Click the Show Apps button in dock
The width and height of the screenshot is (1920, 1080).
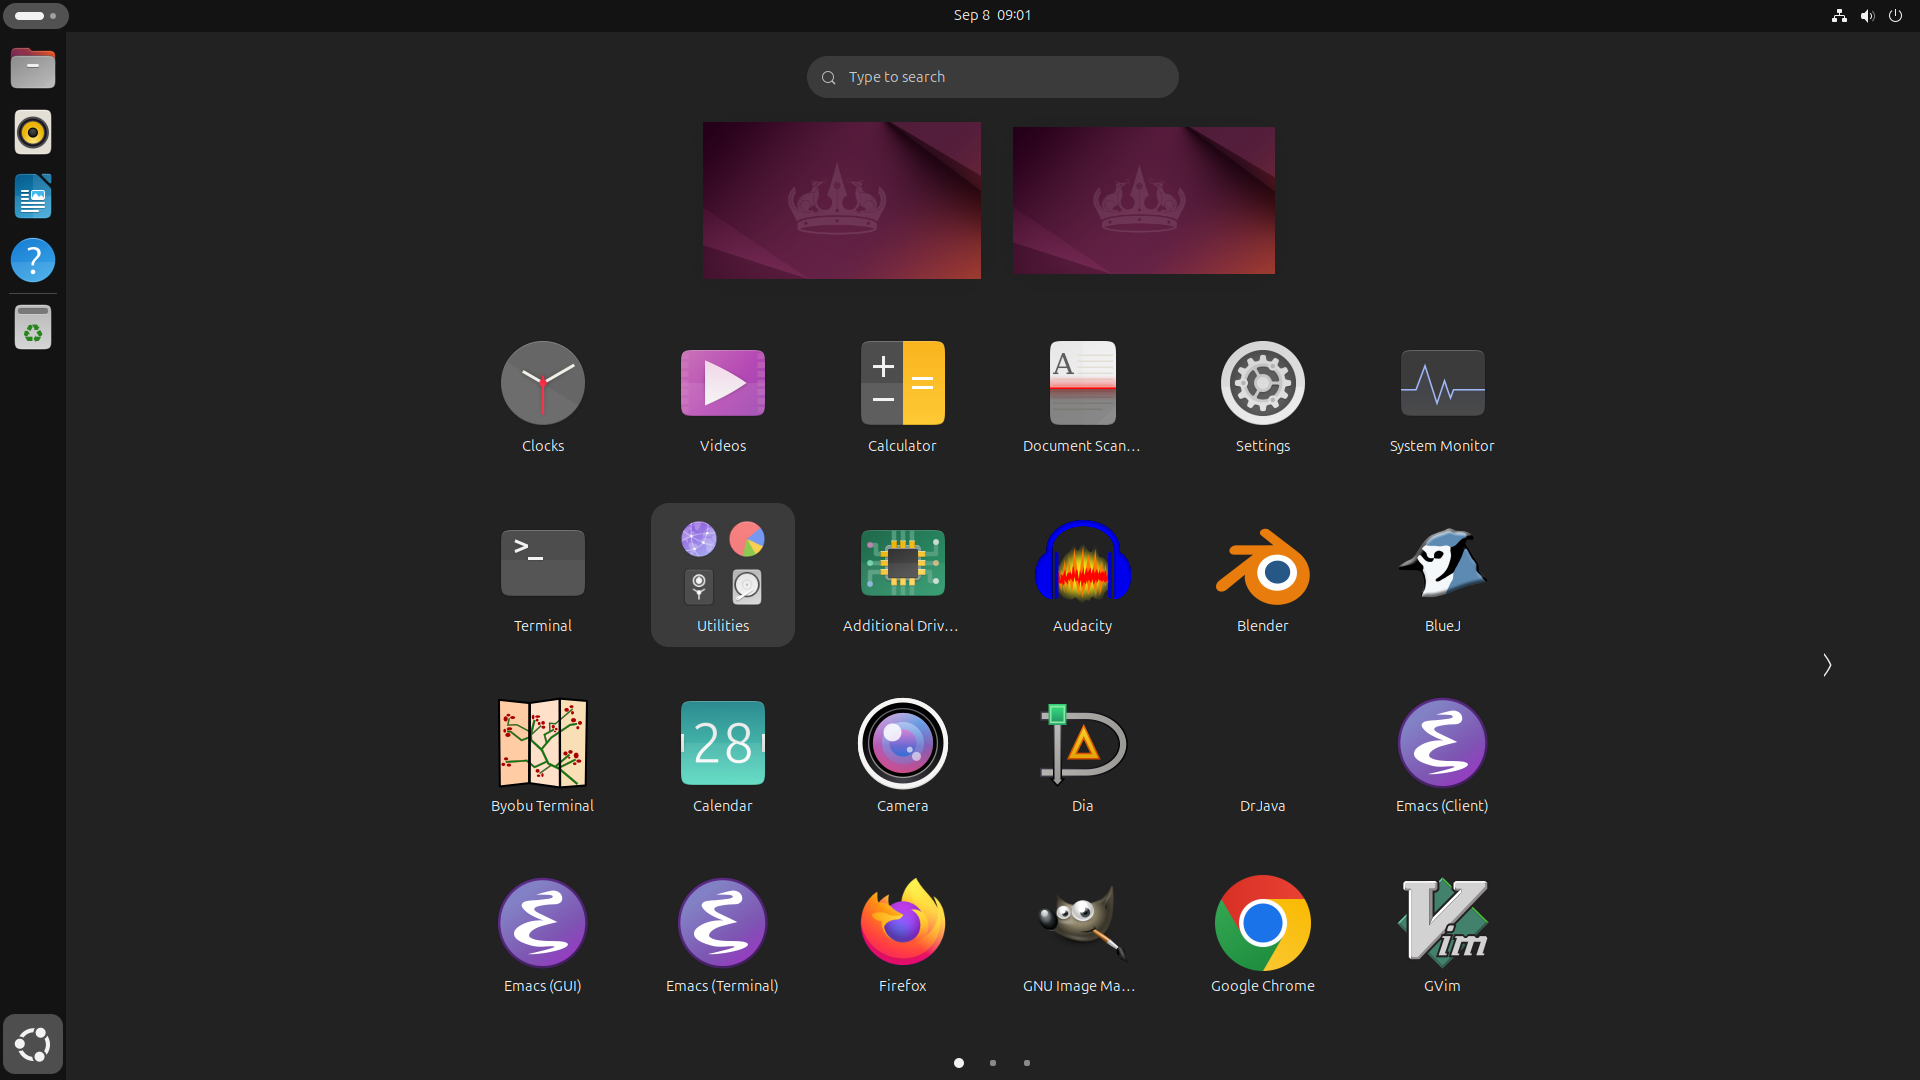33,1044
